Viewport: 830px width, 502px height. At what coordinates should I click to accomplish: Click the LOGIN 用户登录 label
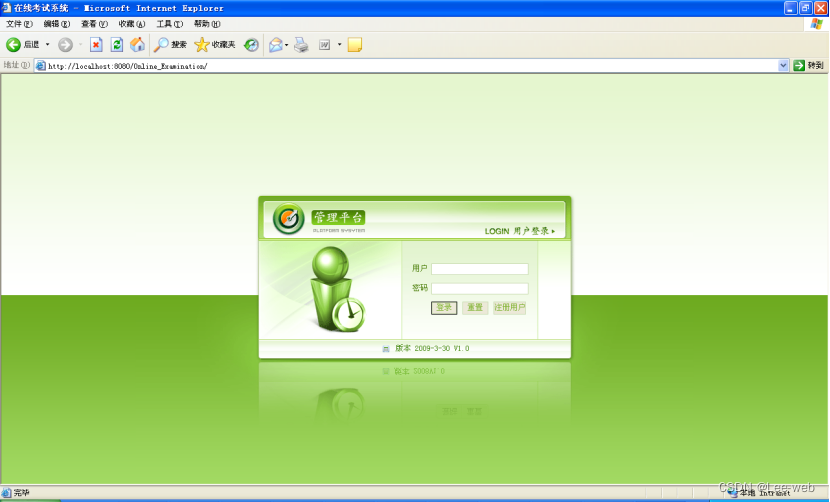[519, 231]
